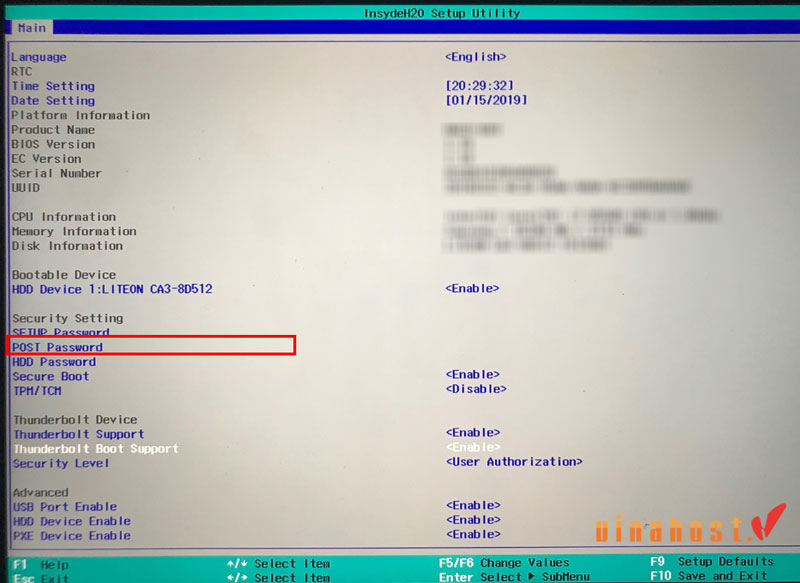Click the Bootable Device heading
Viewport: 800px width, 583px height.
pos(64,275)
